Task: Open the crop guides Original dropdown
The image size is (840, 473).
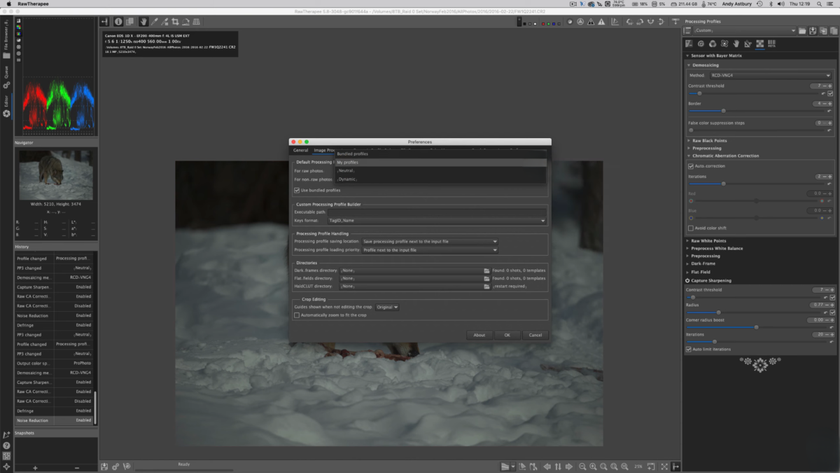Action: (387, 307)
